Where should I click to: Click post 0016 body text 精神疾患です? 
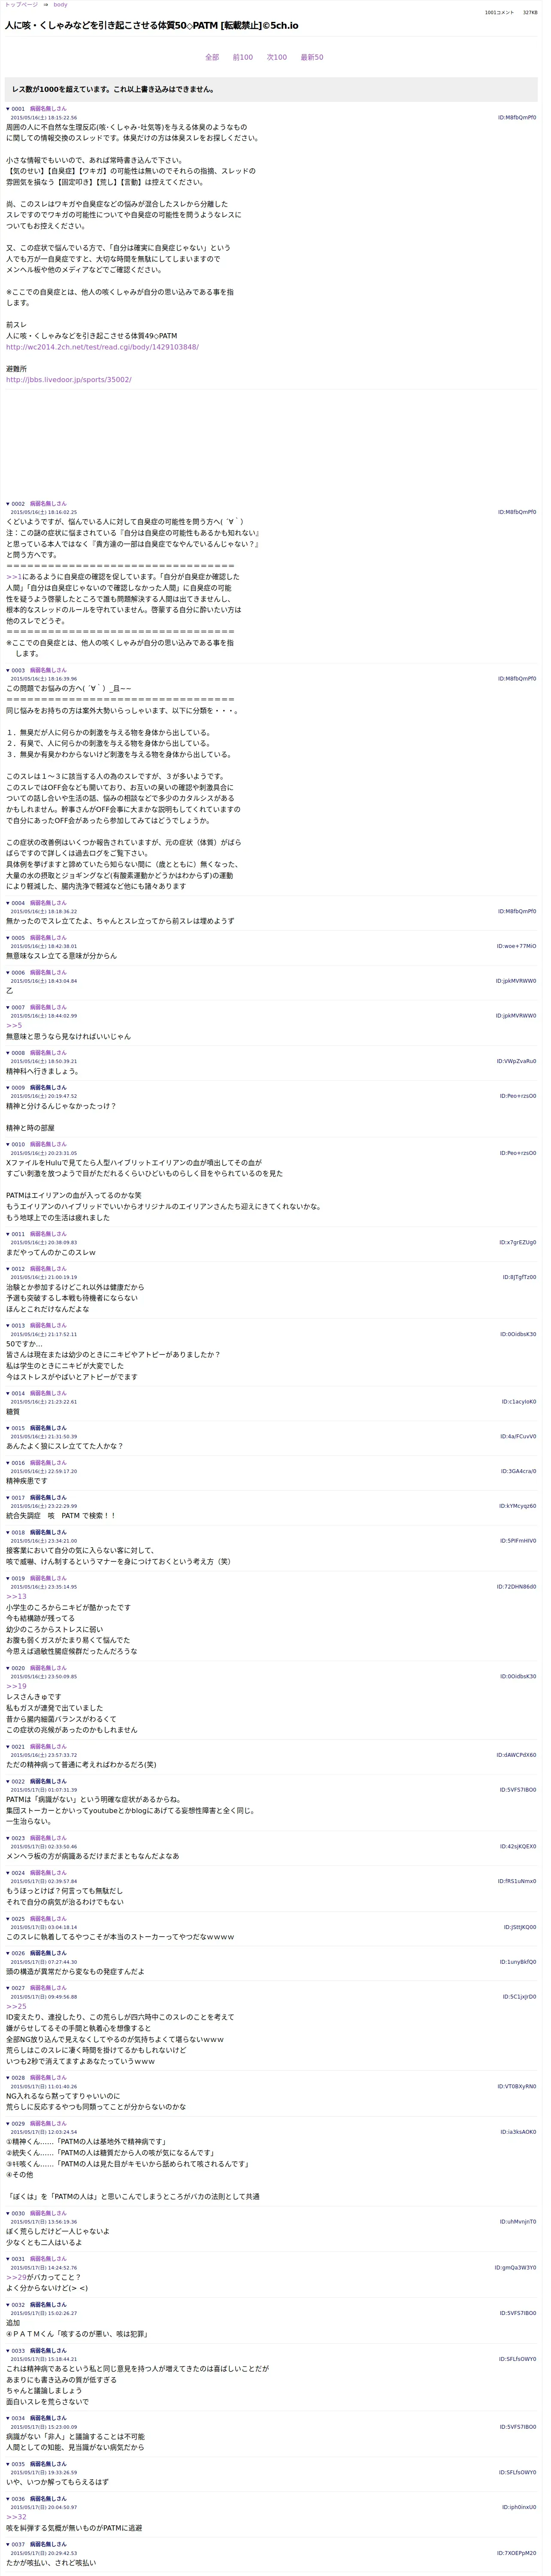[27, 1481]
